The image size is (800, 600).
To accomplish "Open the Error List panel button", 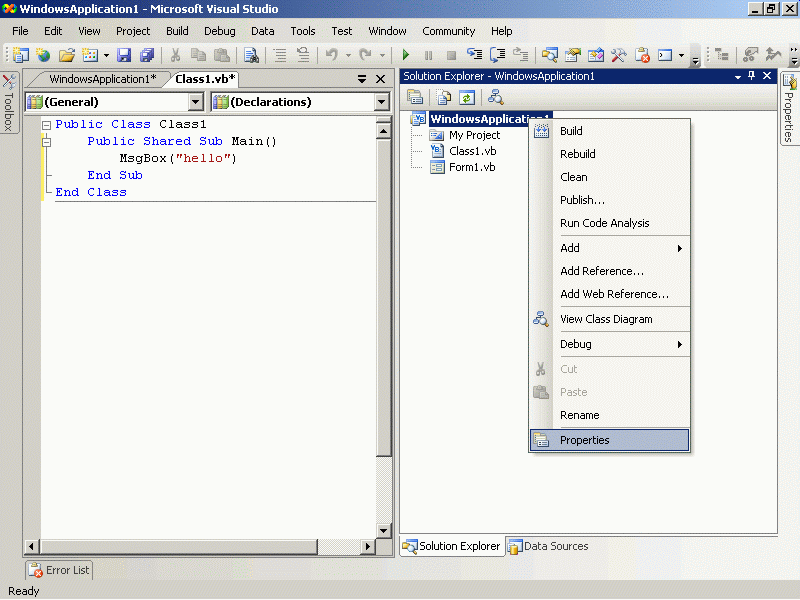I will [59, 570].
